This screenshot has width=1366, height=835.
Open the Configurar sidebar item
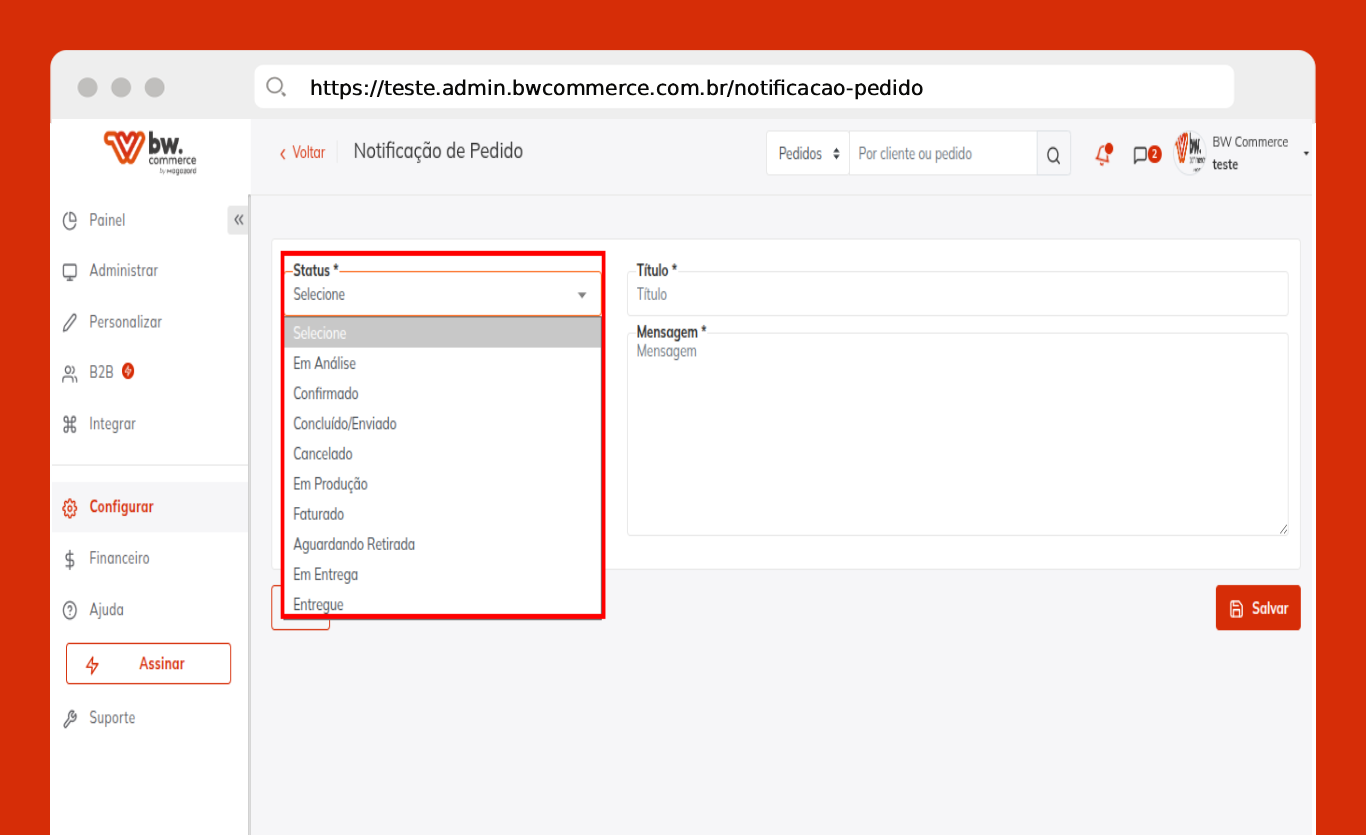click(121, 507)
